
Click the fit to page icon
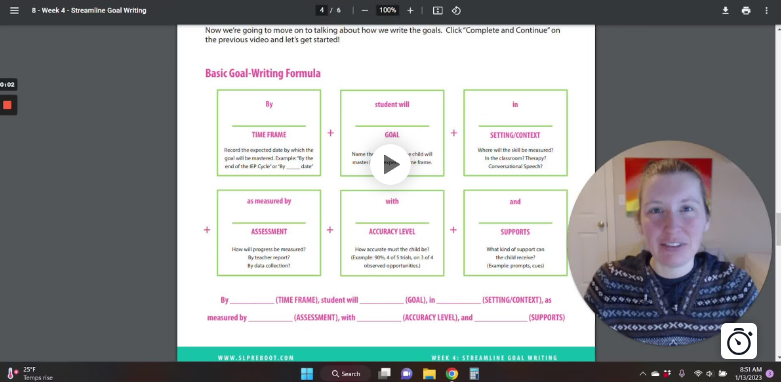437,10
